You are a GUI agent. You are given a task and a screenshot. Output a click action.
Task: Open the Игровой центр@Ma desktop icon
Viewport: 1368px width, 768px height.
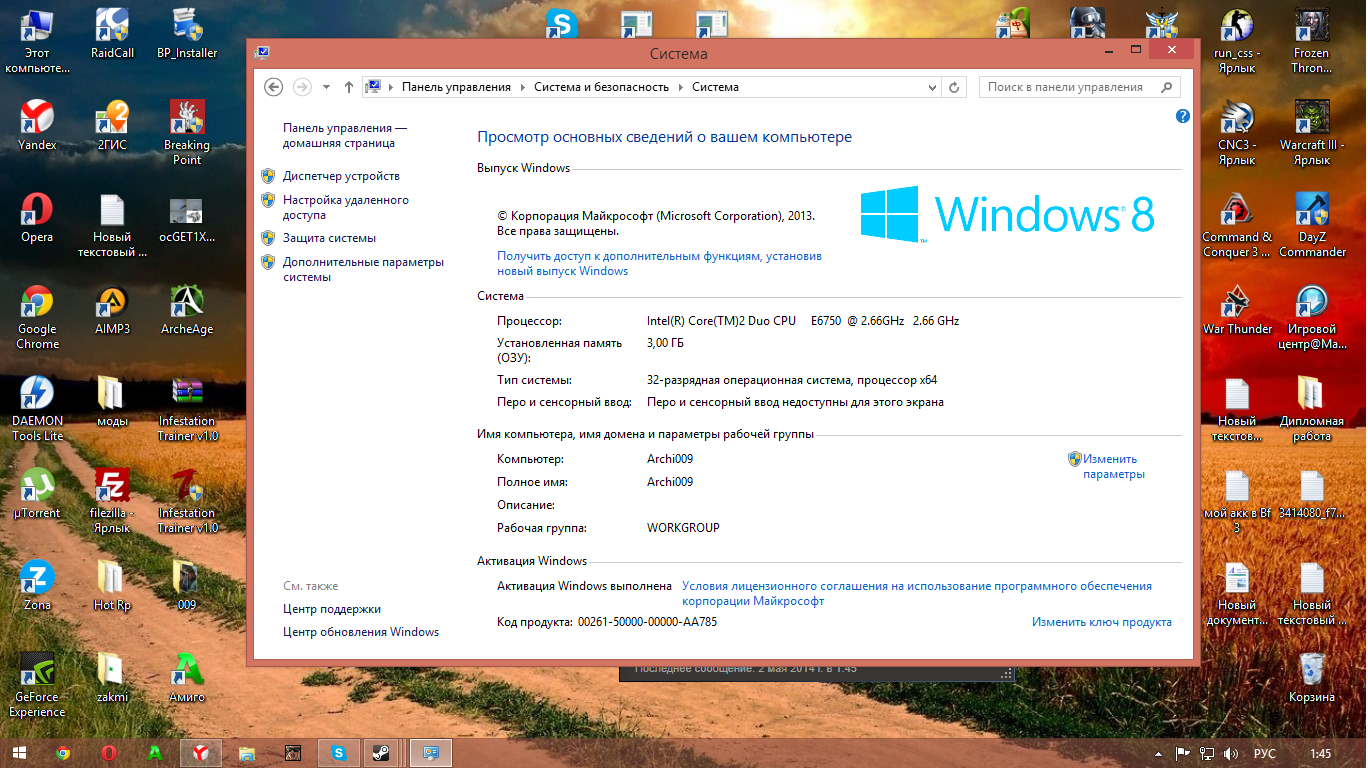[1311, 316]
